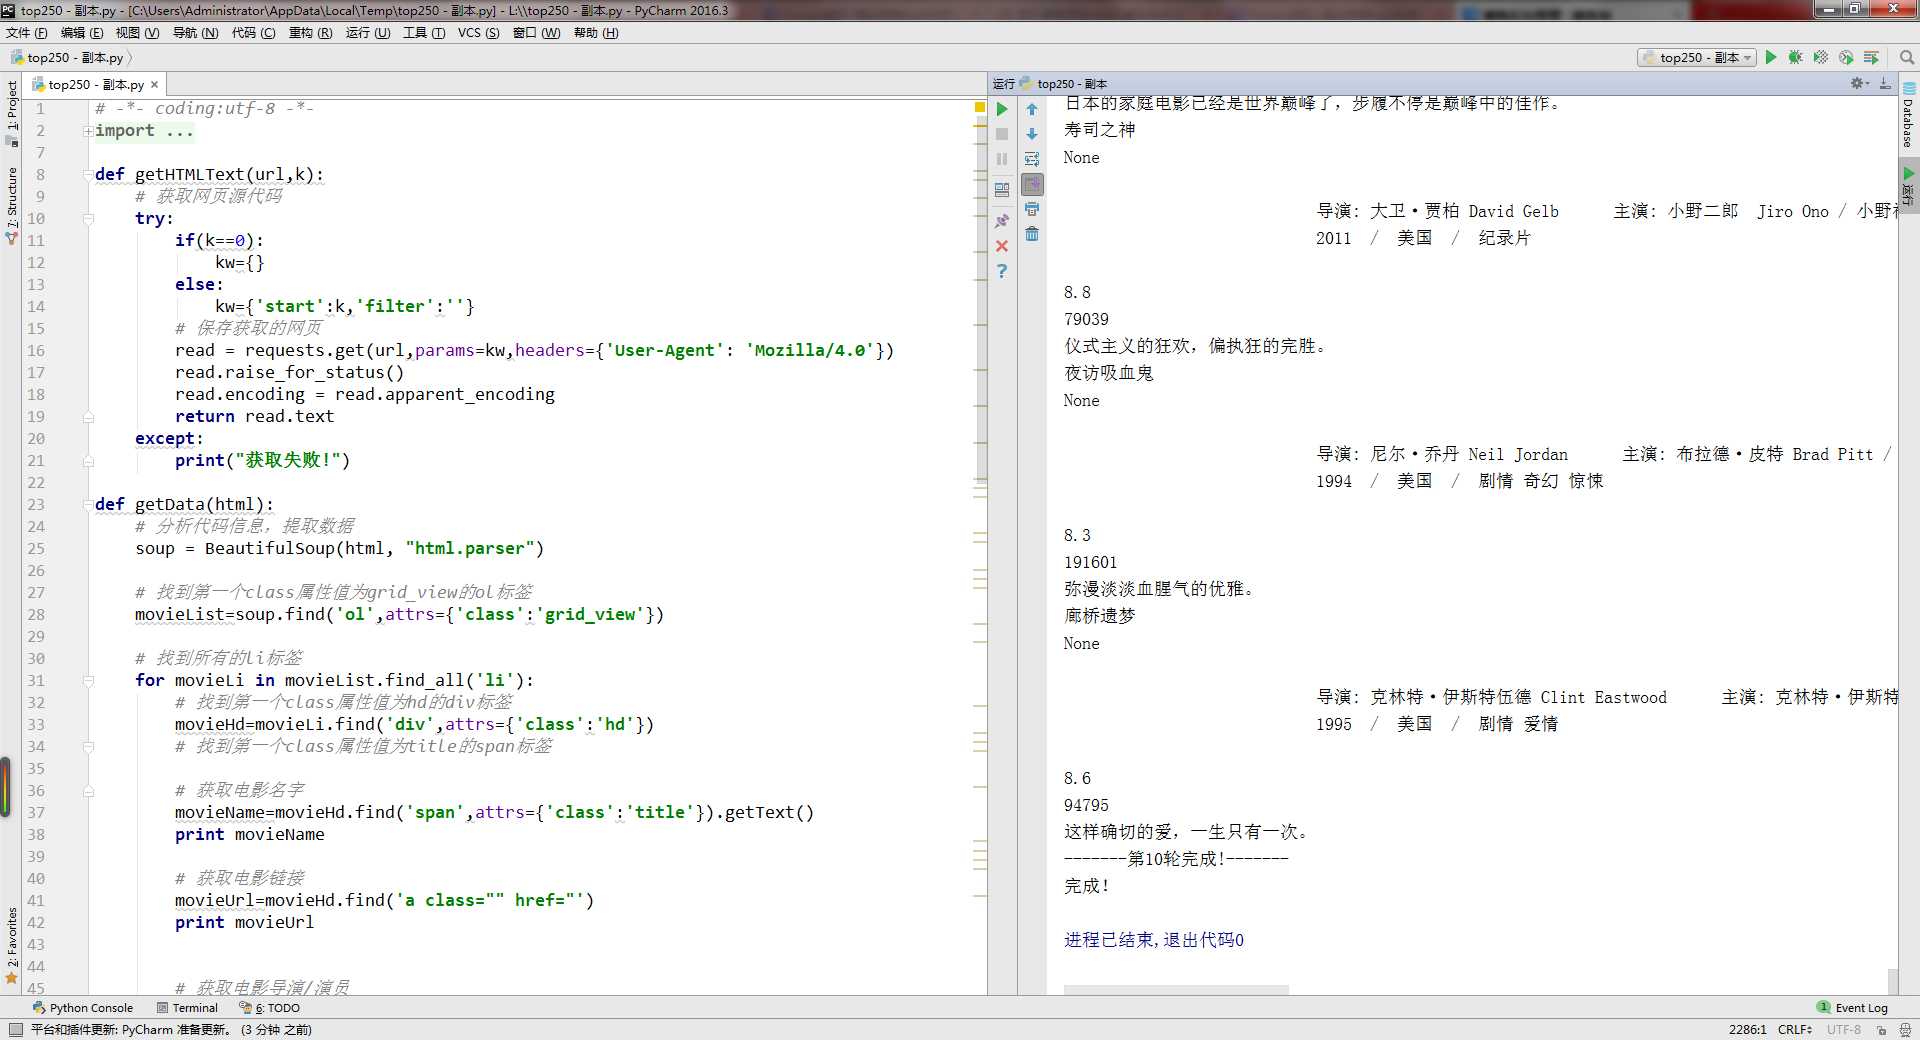Toggle the Favorites side tool window

[x=12, y=944]
